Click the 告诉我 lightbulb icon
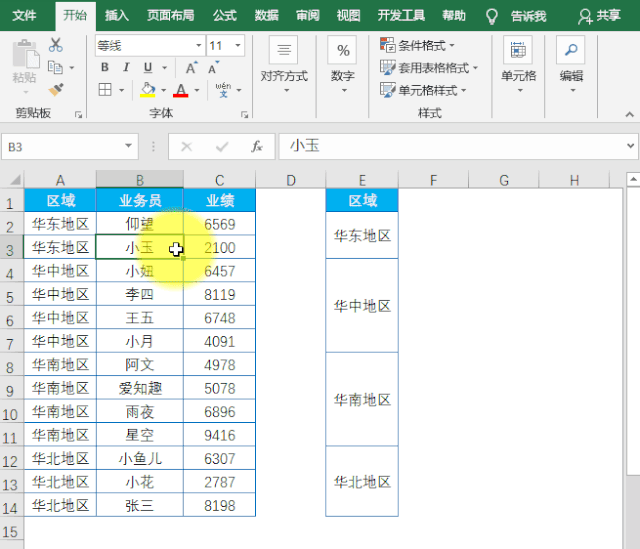The height and width of the screenshot is (549, 640). pyautogui.click(x=491, y=16)
